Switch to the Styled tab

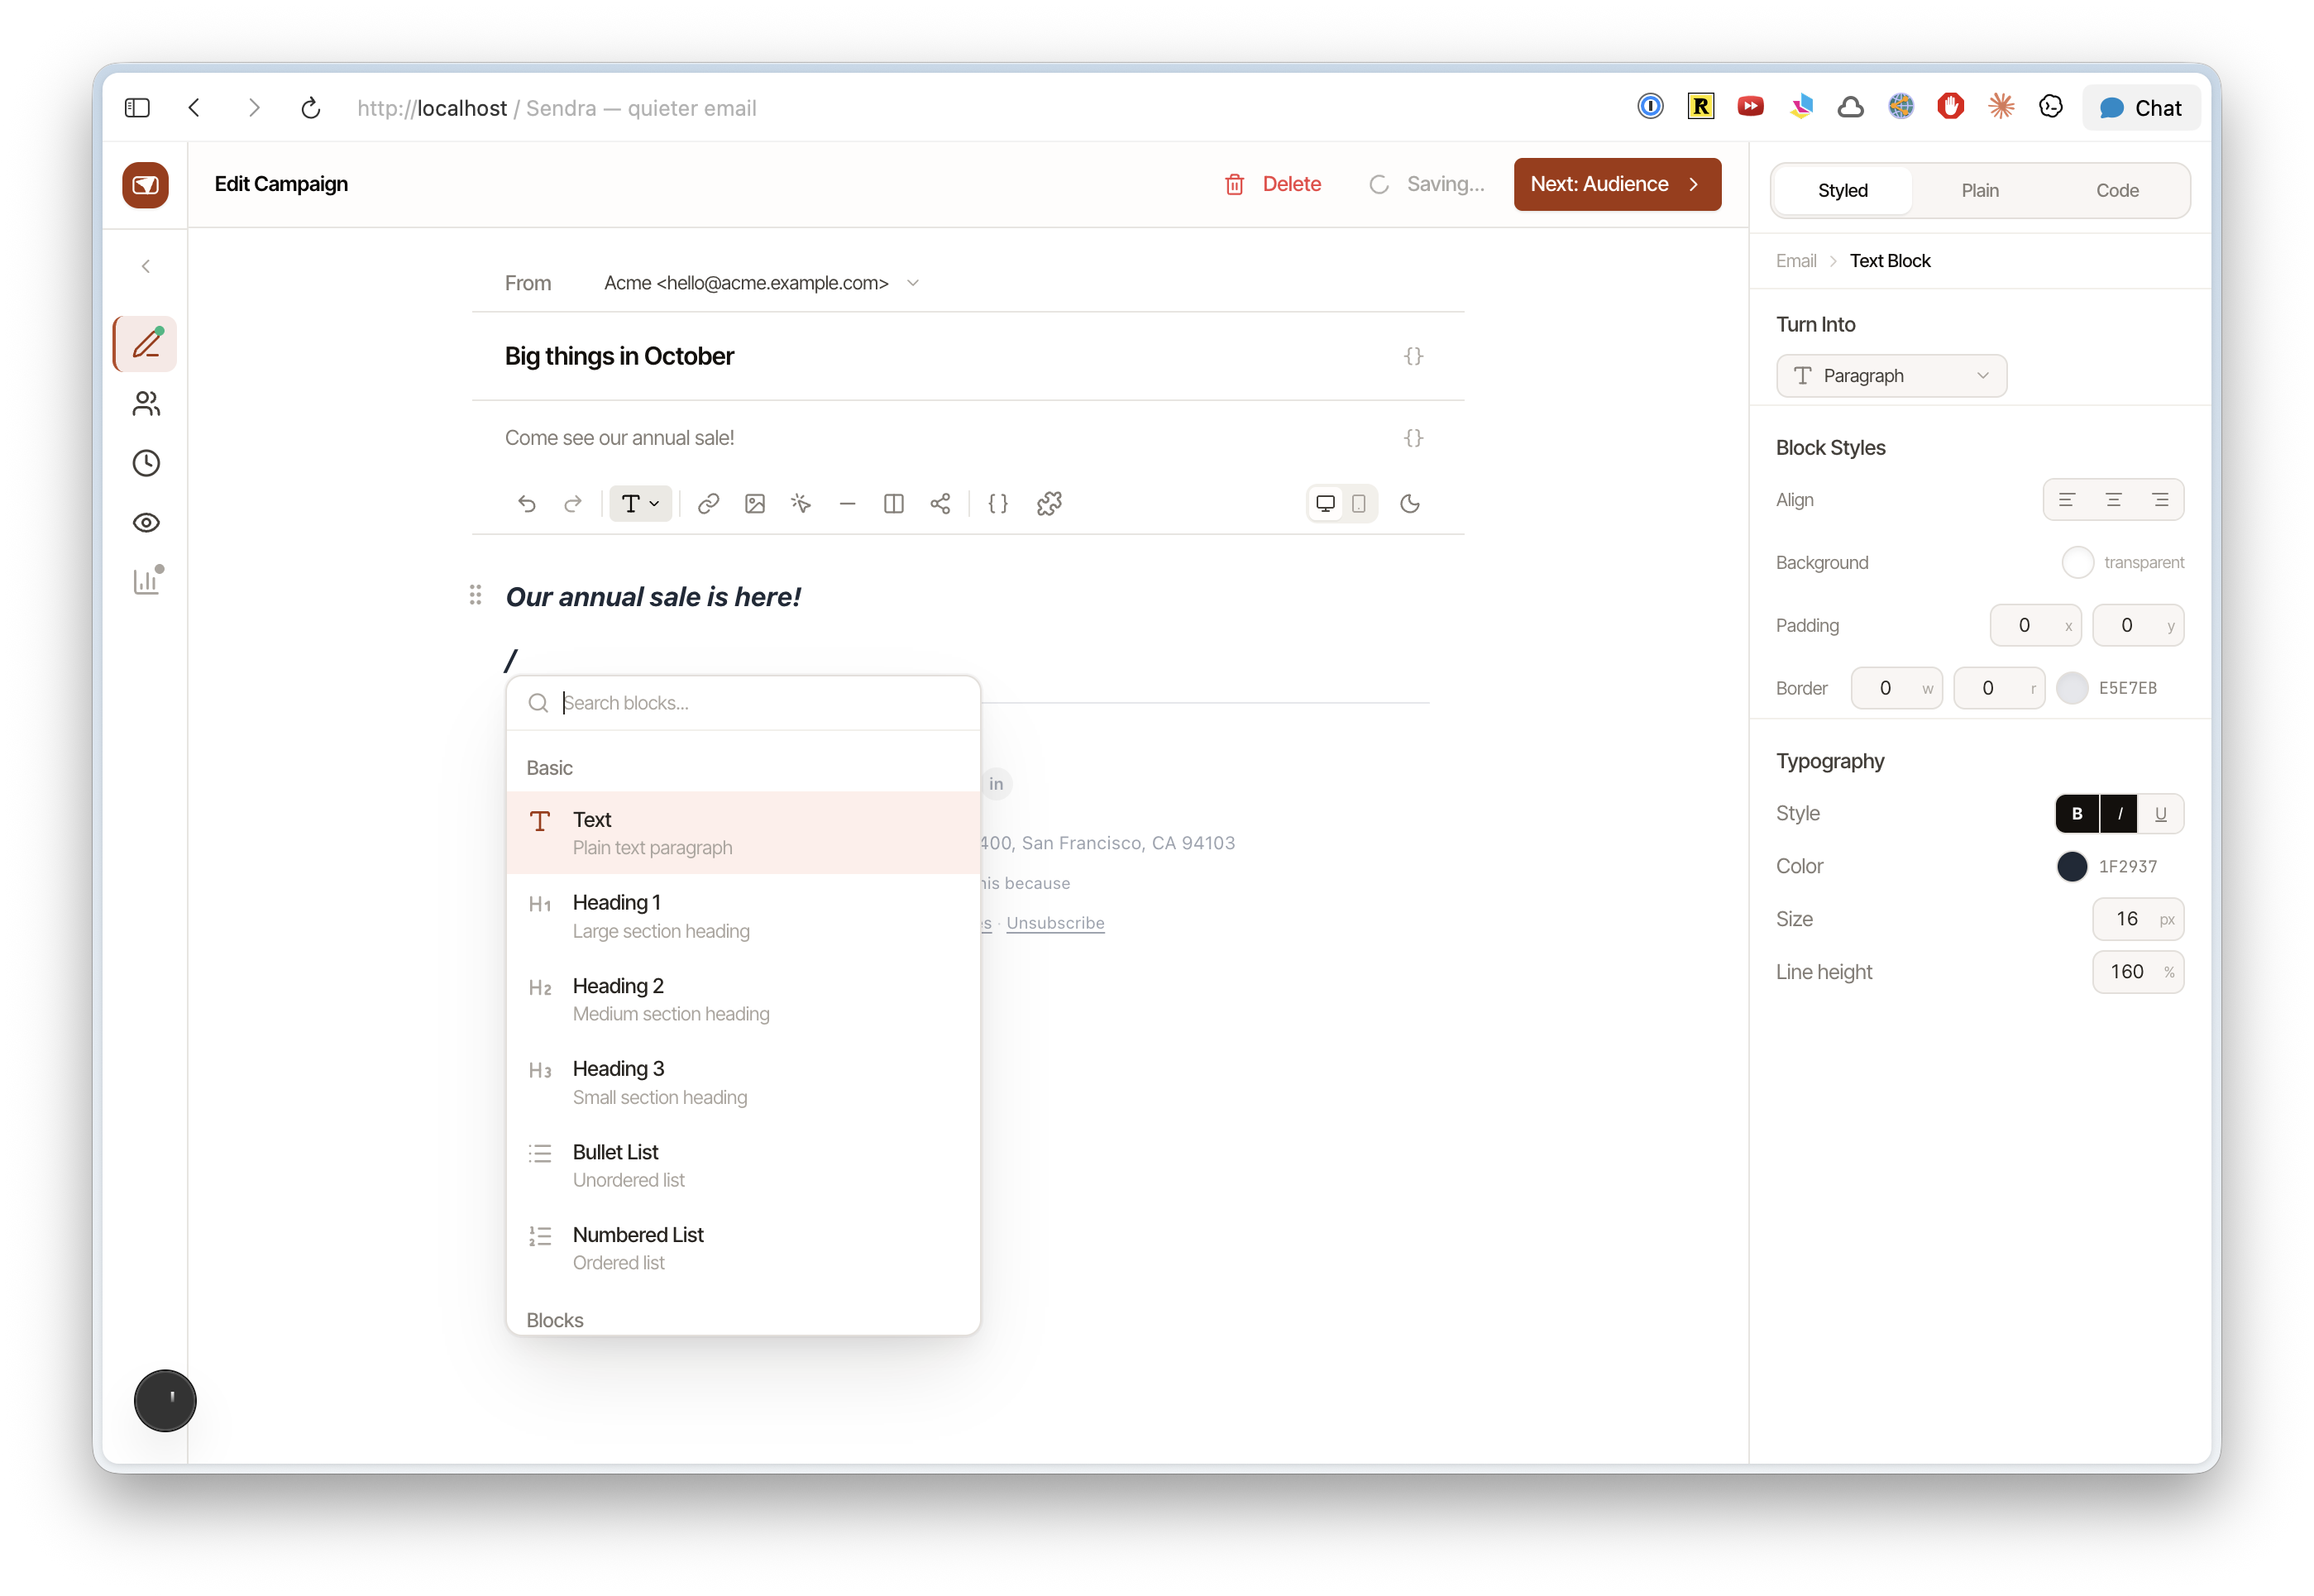pyautogui.click(x=1842, y=190)
